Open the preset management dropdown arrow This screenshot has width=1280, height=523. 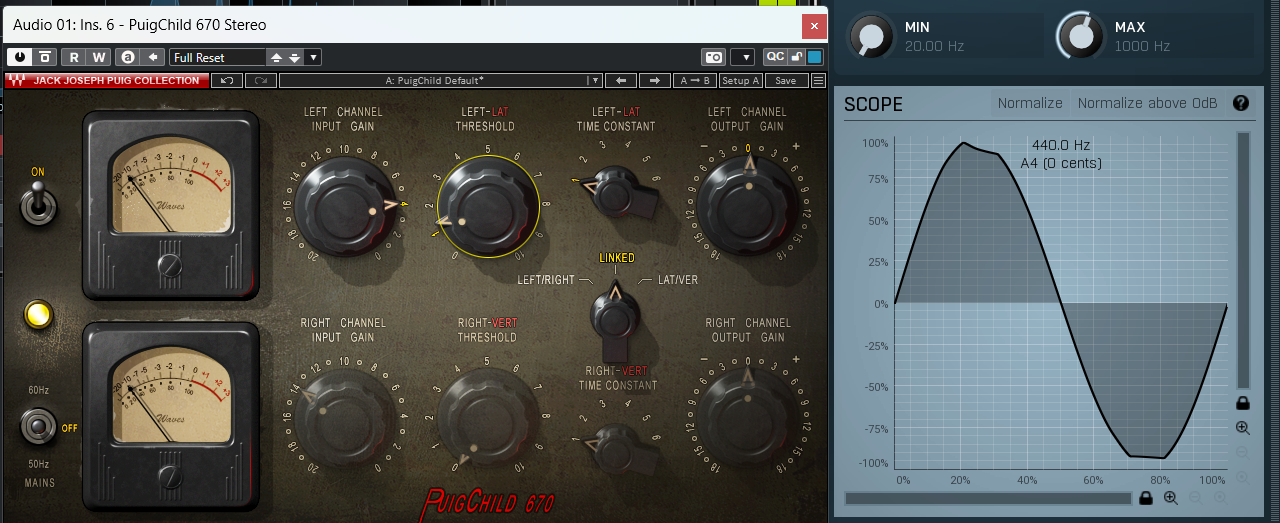314,58
